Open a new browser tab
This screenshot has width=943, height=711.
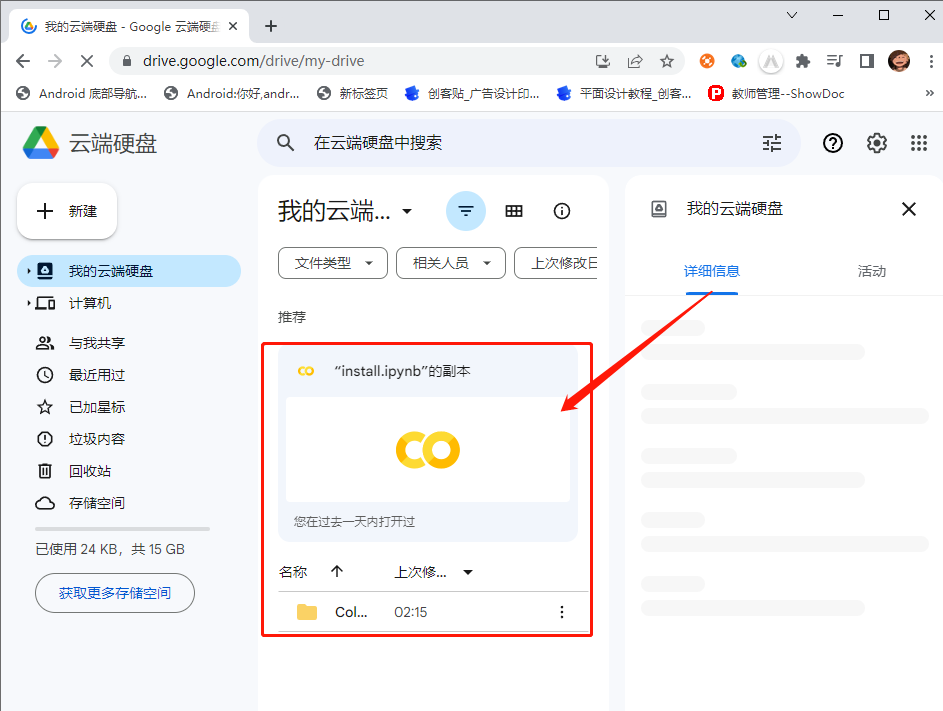[271, 26]
